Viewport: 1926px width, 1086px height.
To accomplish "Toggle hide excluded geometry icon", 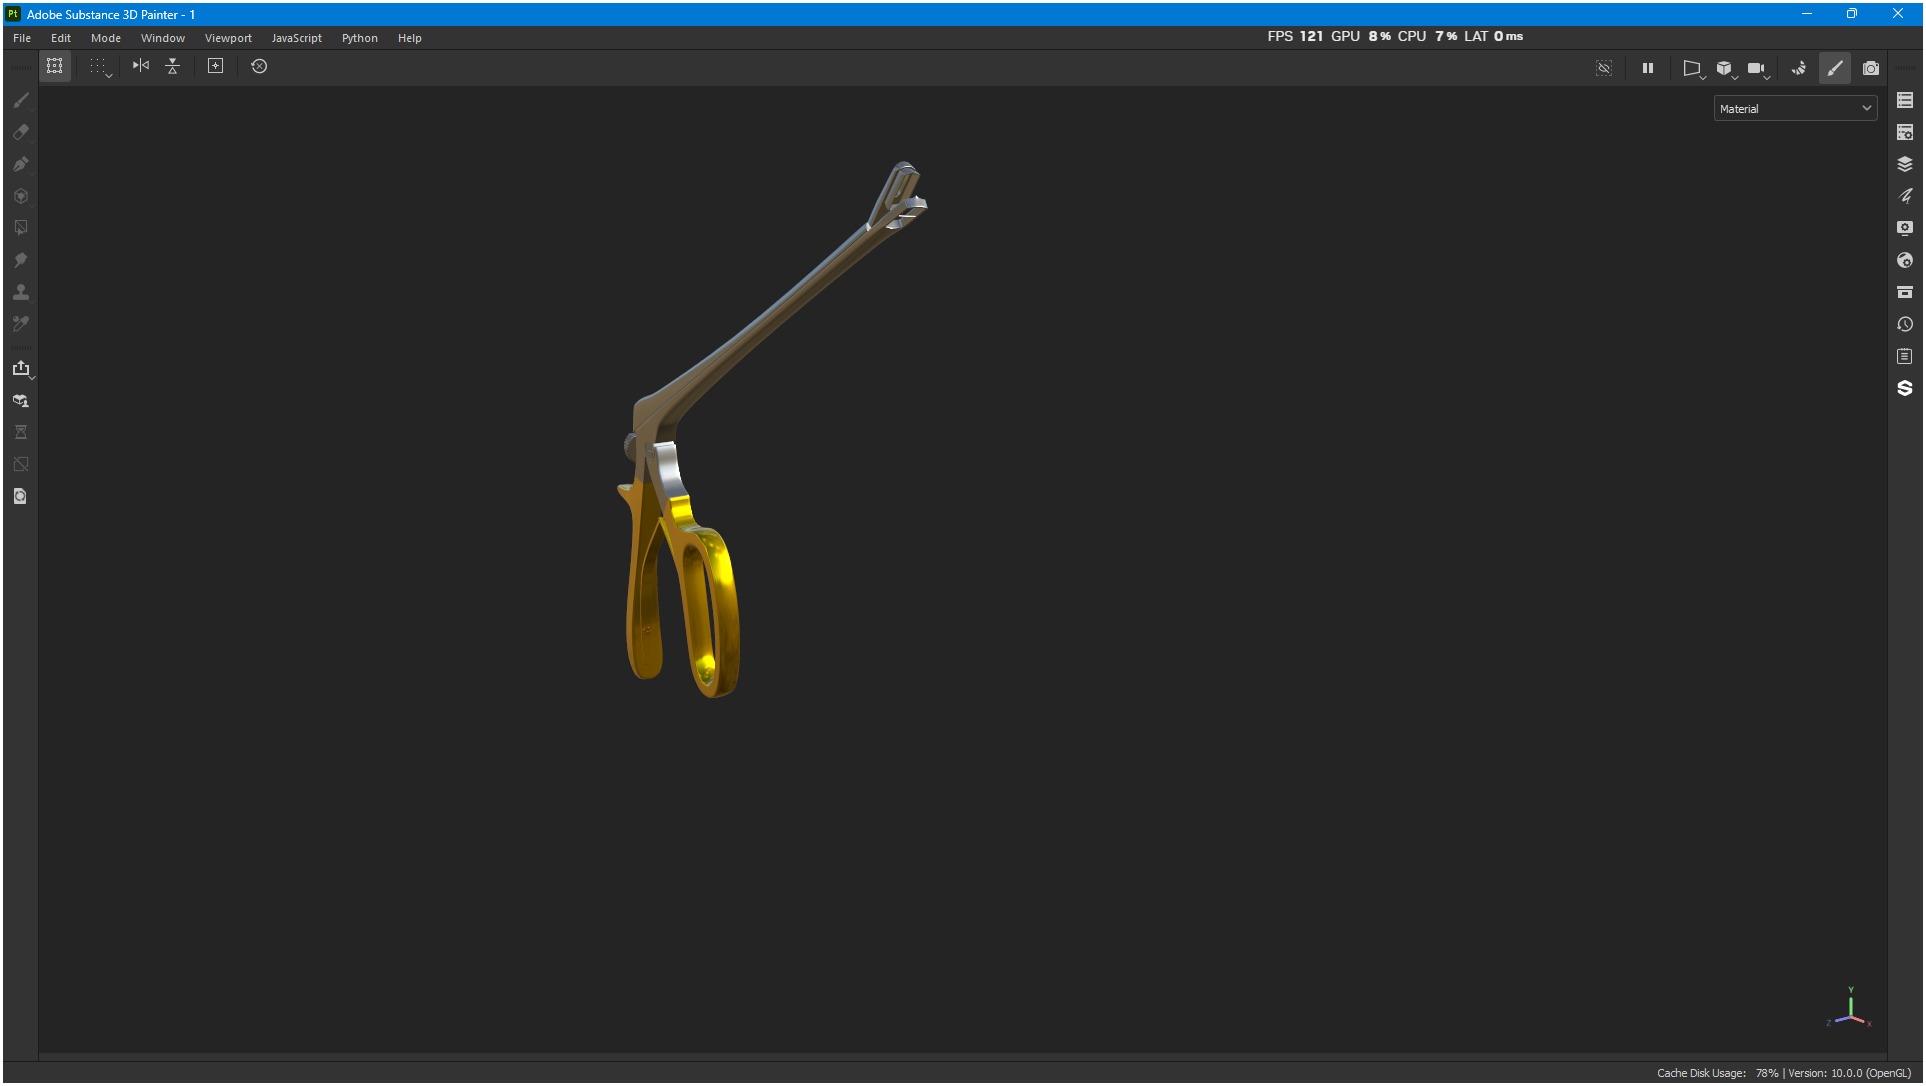I will 1603,68.
